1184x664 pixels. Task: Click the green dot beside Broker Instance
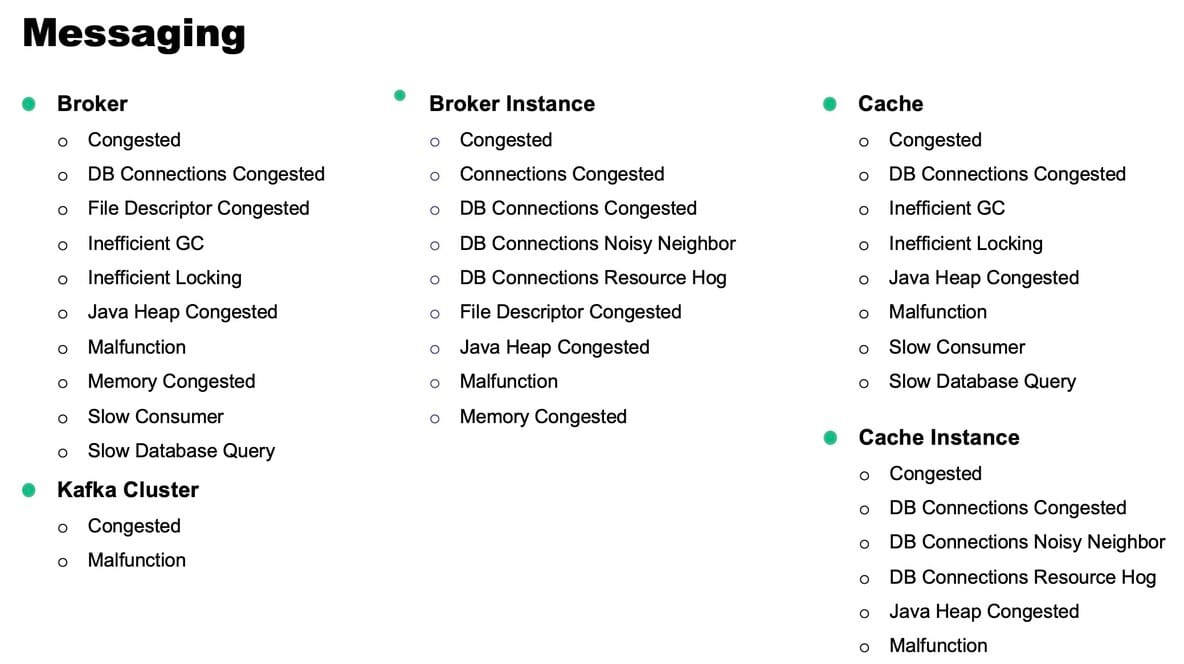pos(400,96)
